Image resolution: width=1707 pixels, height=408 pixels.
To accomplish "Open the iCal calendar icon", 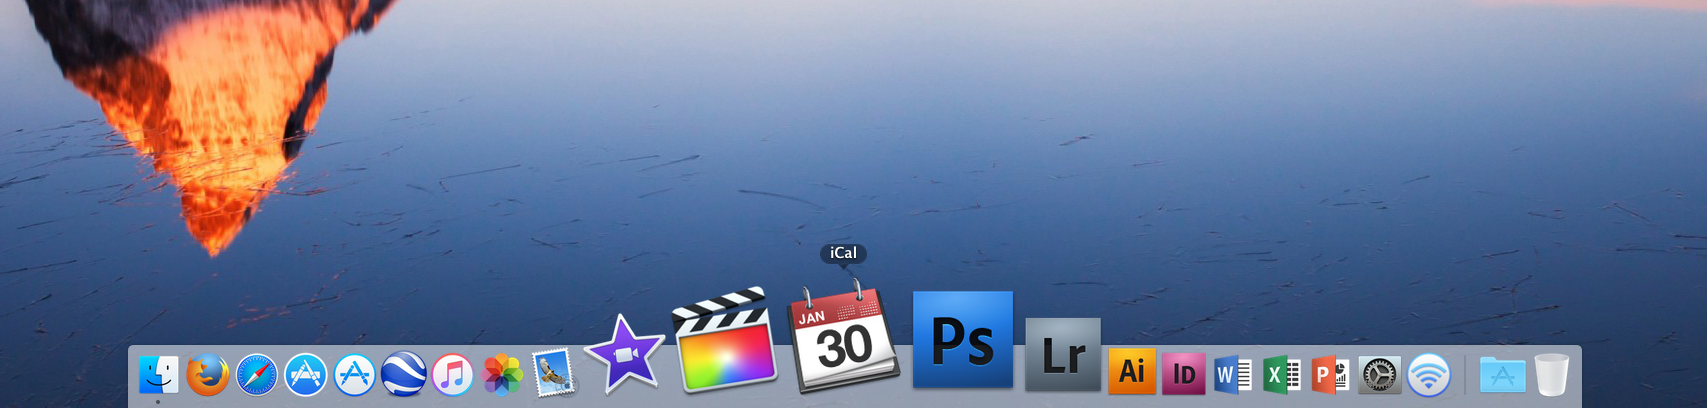I will click(845, 336).
